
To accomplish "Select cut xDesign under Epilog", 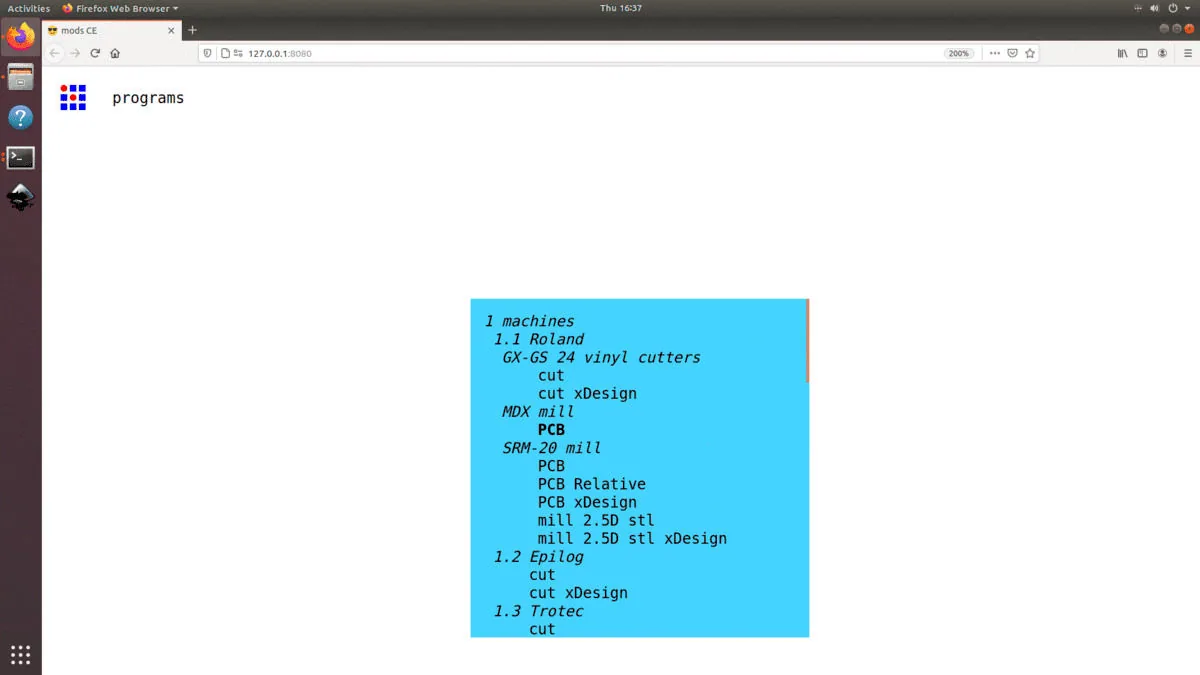I will click(578, 593).
